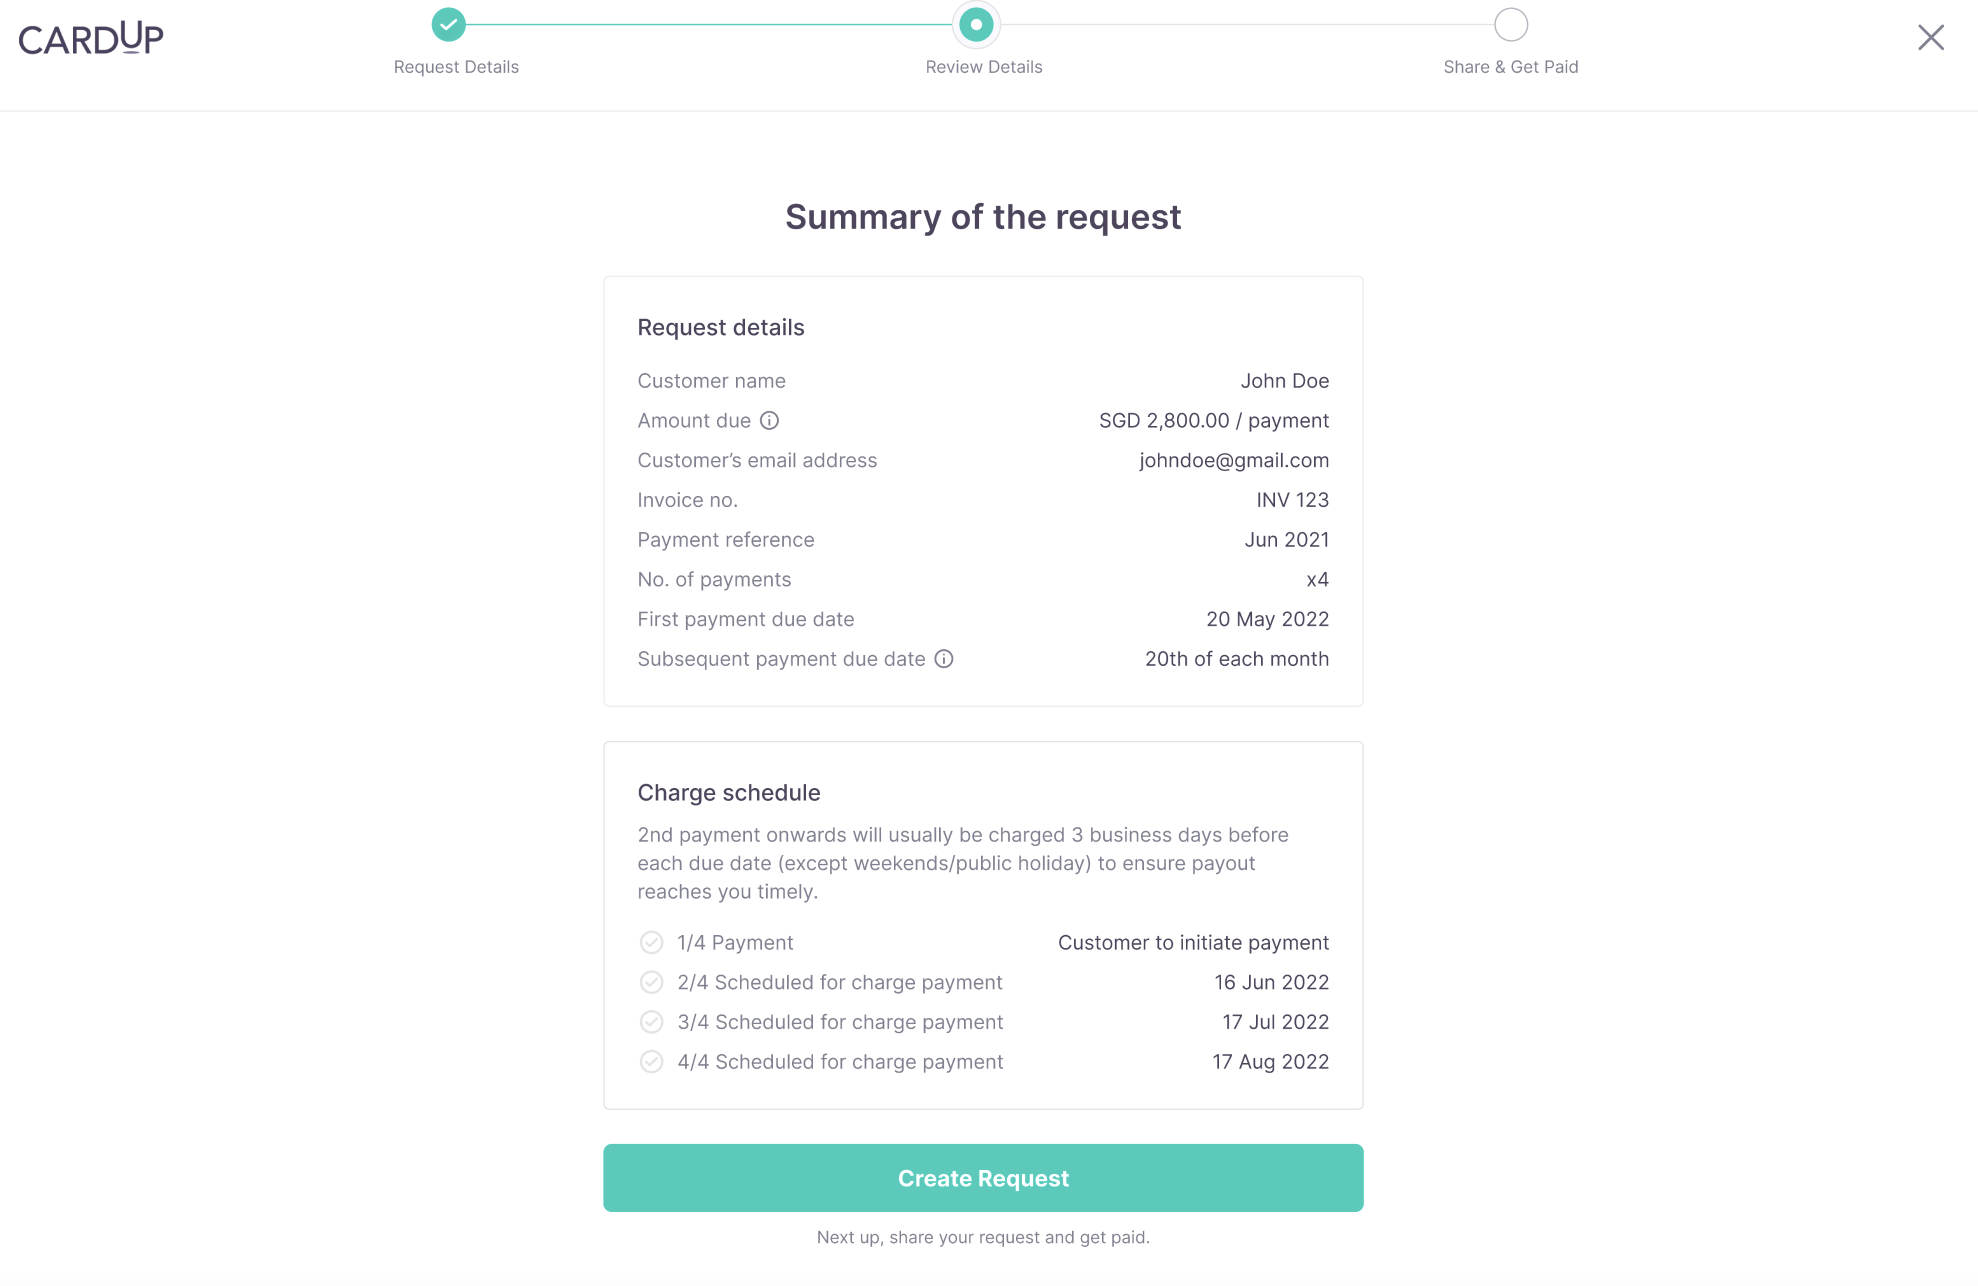
Task: Click the Summary of the request heading
Action: tap(983, 217)
